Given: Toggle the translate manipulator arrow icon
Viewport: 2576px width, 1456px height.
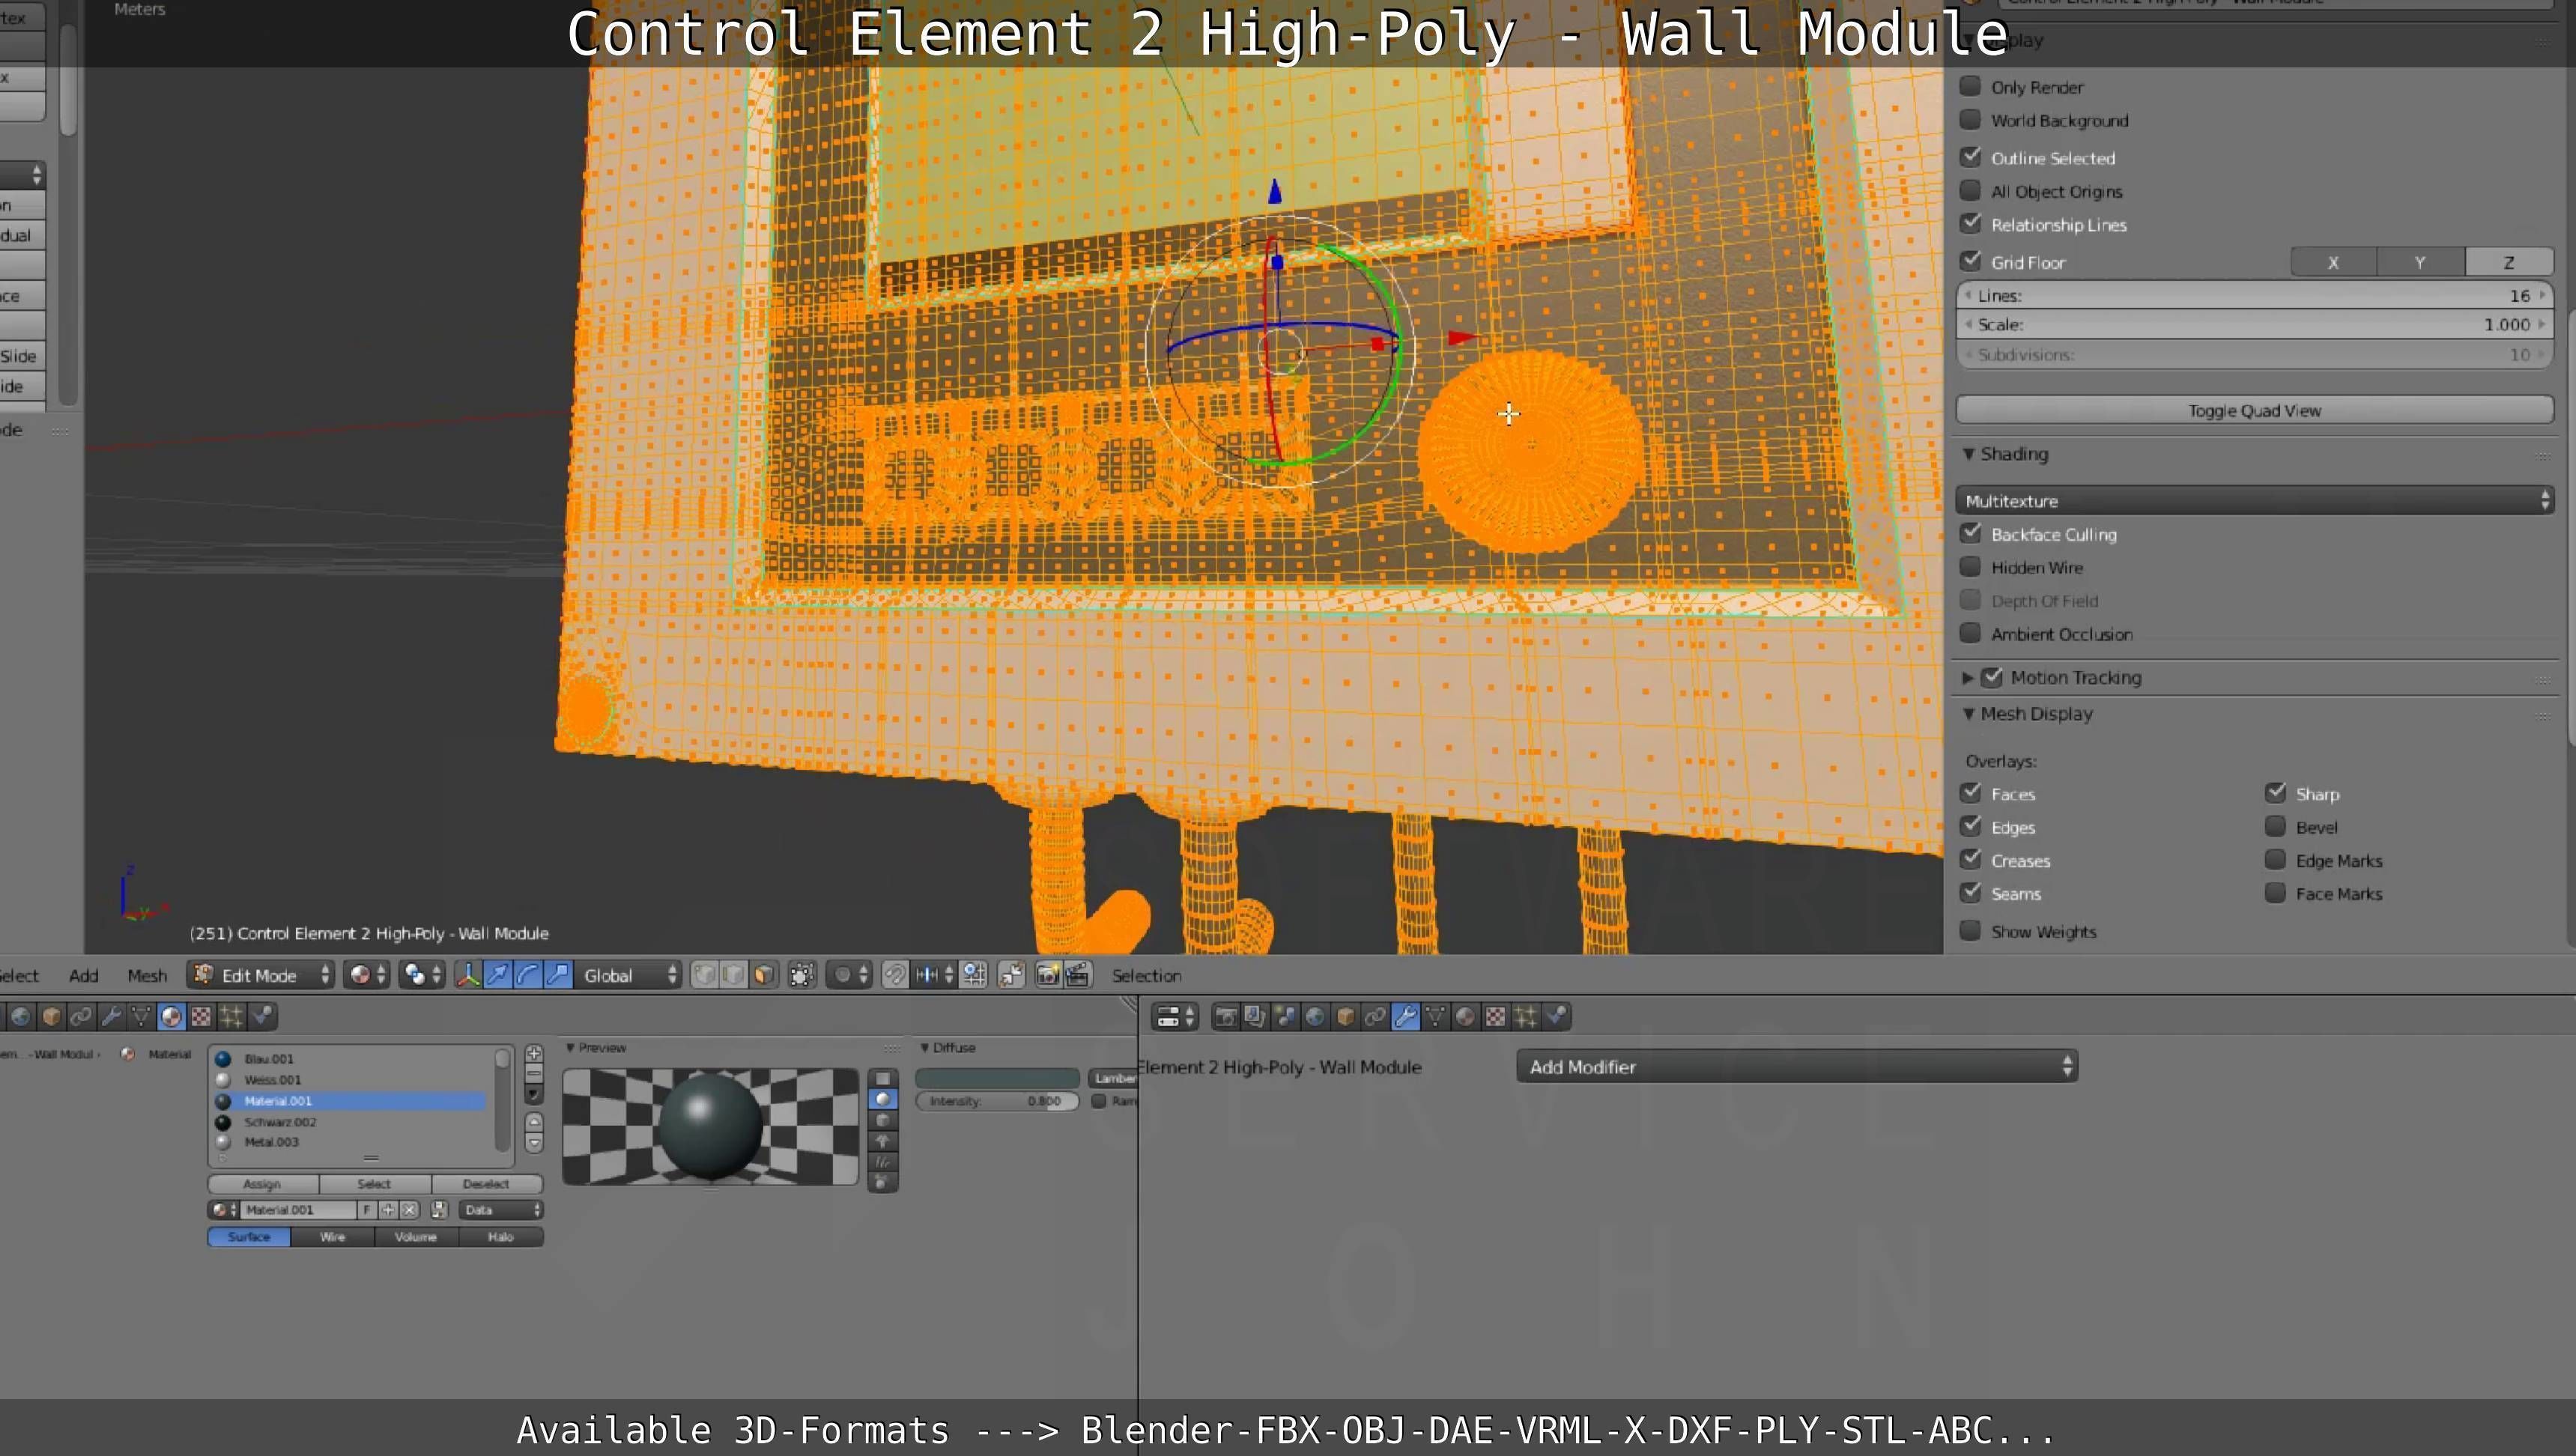Looking at the screenshot, I should click(498, 975).
